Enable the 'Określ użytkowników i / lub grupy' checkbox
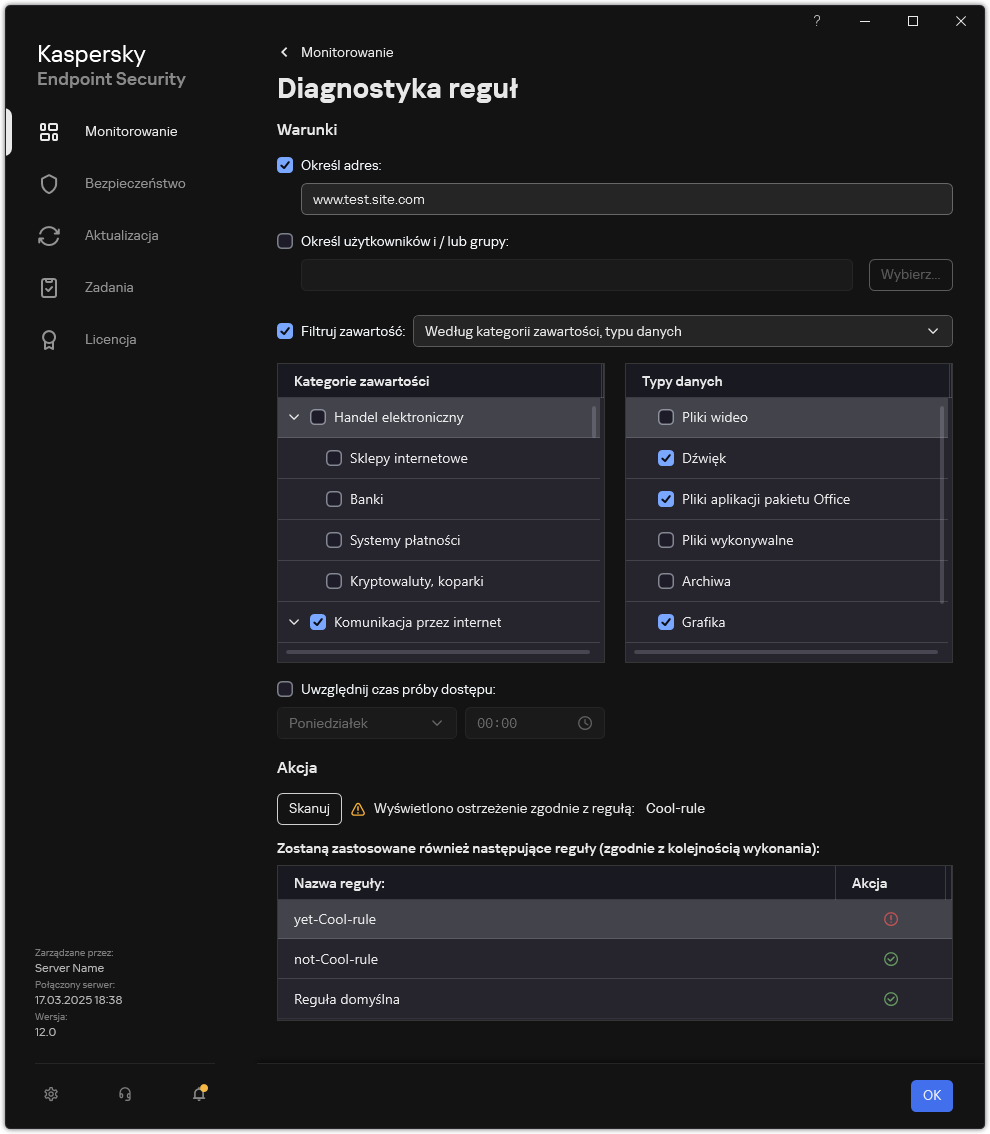This screenshot has width=990, height=1134. [x=285, y=241]
